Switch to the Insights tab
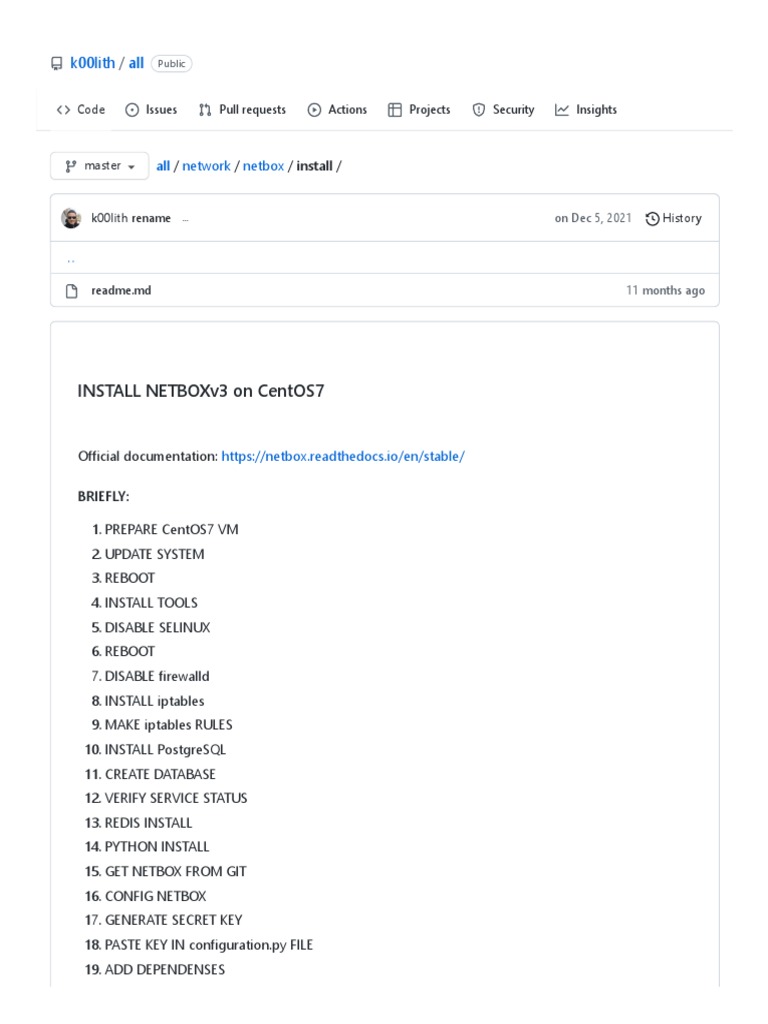 coord(596,110)
